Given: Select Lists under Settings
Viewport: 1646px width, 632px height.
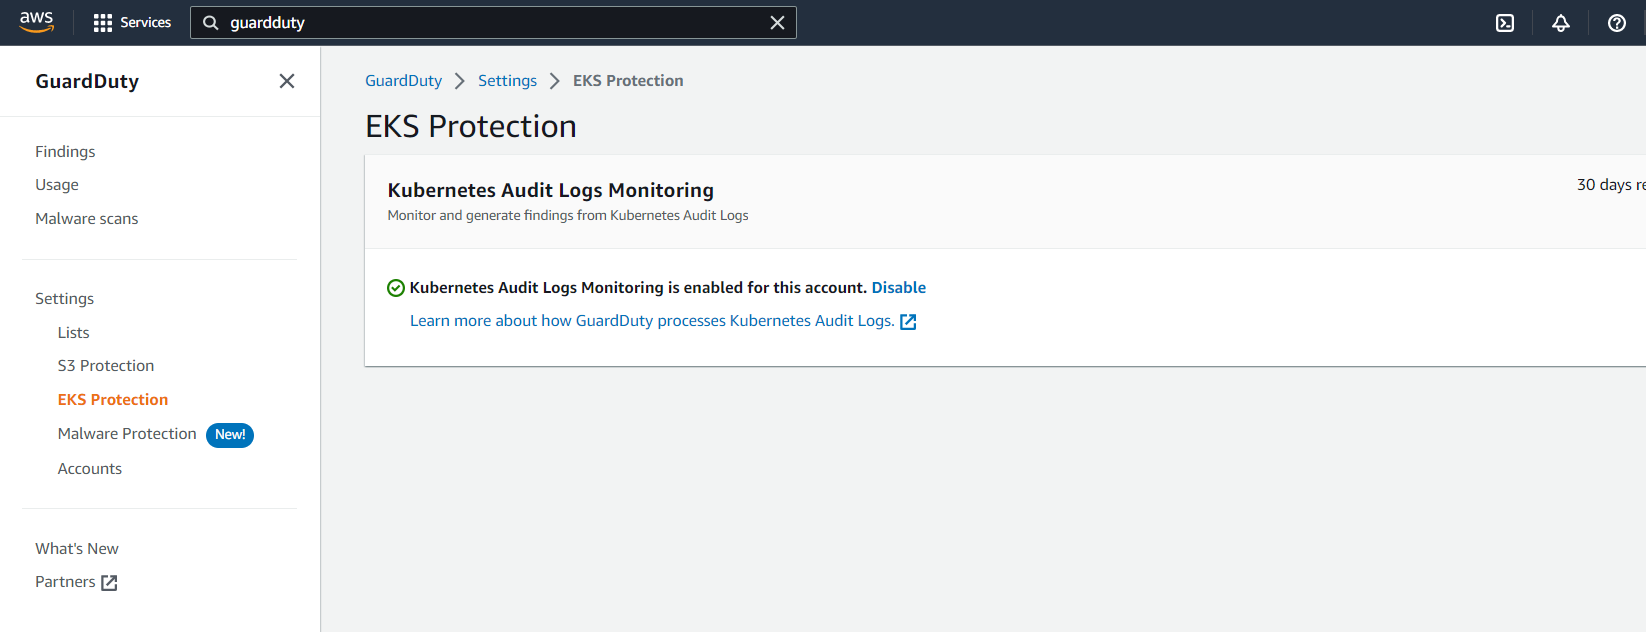Looking at the screenshot, I should click(73, 333).
